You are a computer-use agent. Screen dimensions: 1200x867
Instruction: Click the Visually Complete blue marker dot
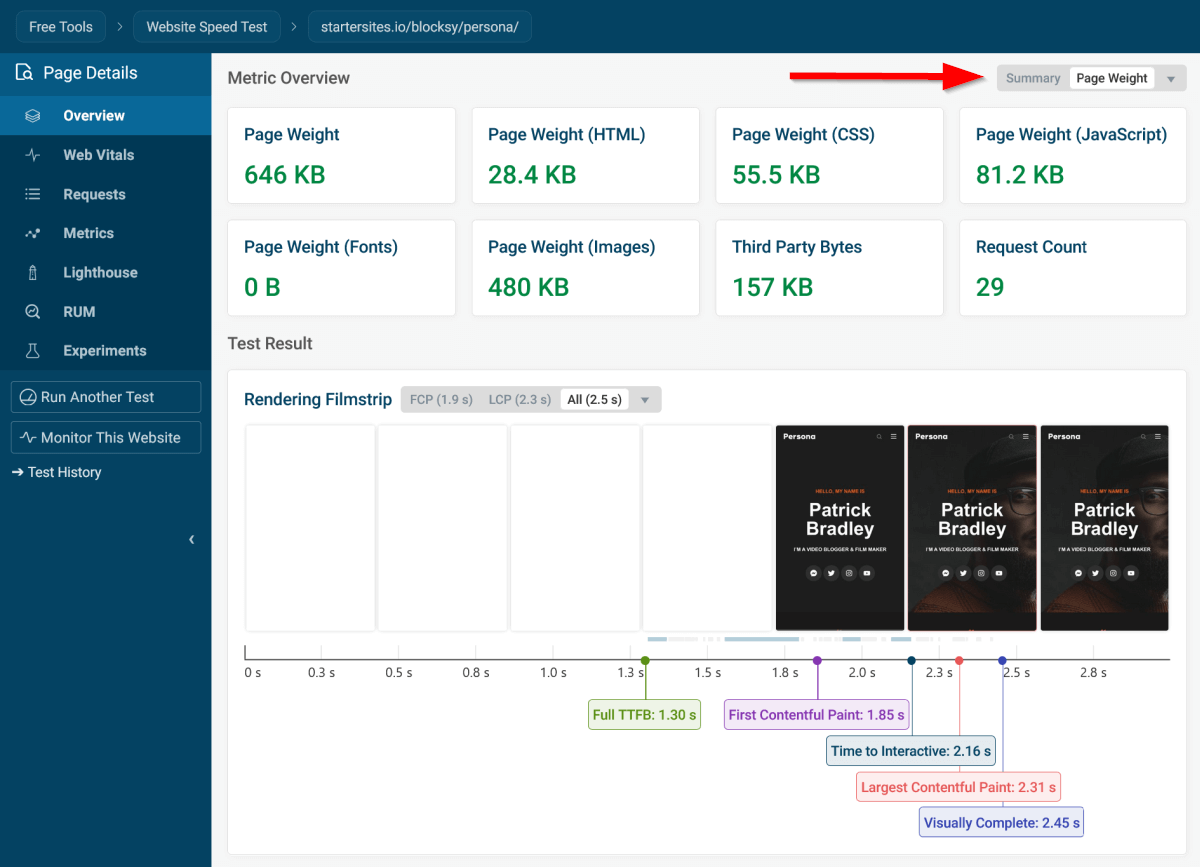[1002, 660]
